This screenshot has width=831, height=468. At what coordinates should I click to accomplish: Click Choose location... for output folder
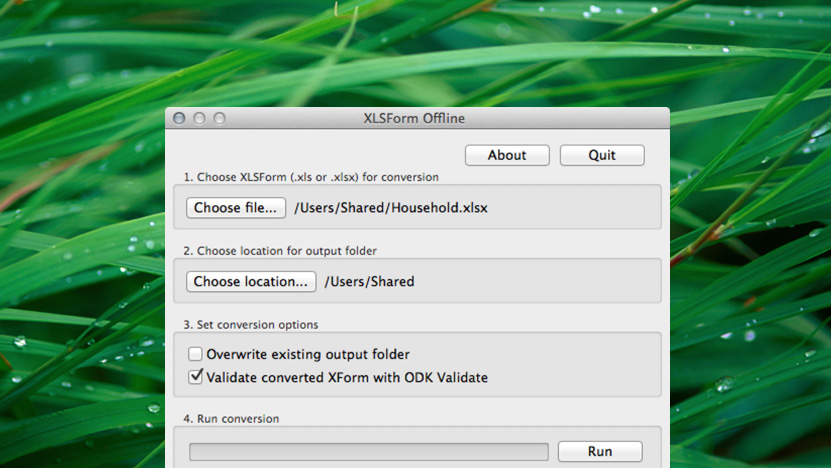251,281
